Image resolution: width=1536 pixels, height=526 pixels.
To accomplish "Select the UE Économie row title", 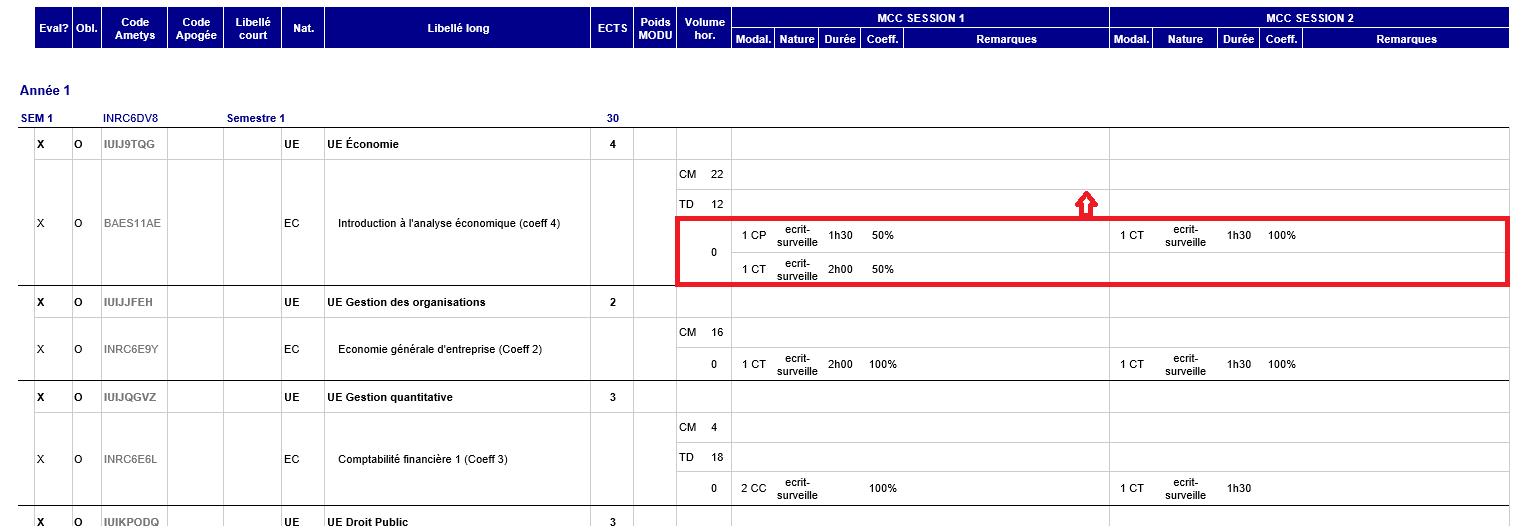I will pyautogui.click(x=363, y=144).
